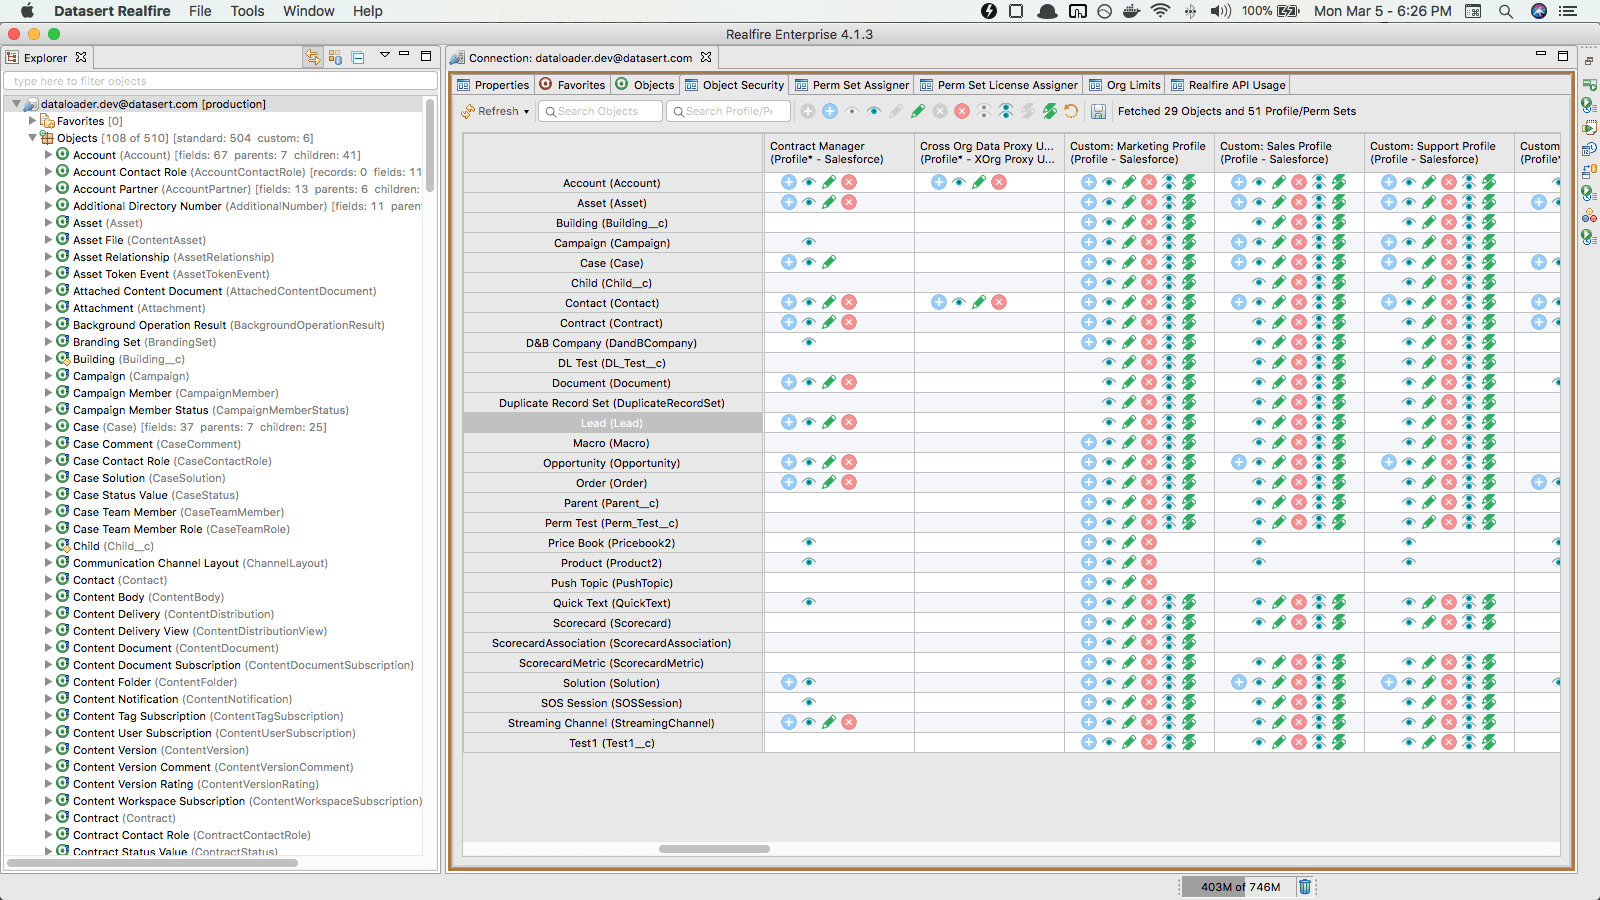
Task: Click the Explorer icon right of the link arrows
Action: [x=335, y=57]
